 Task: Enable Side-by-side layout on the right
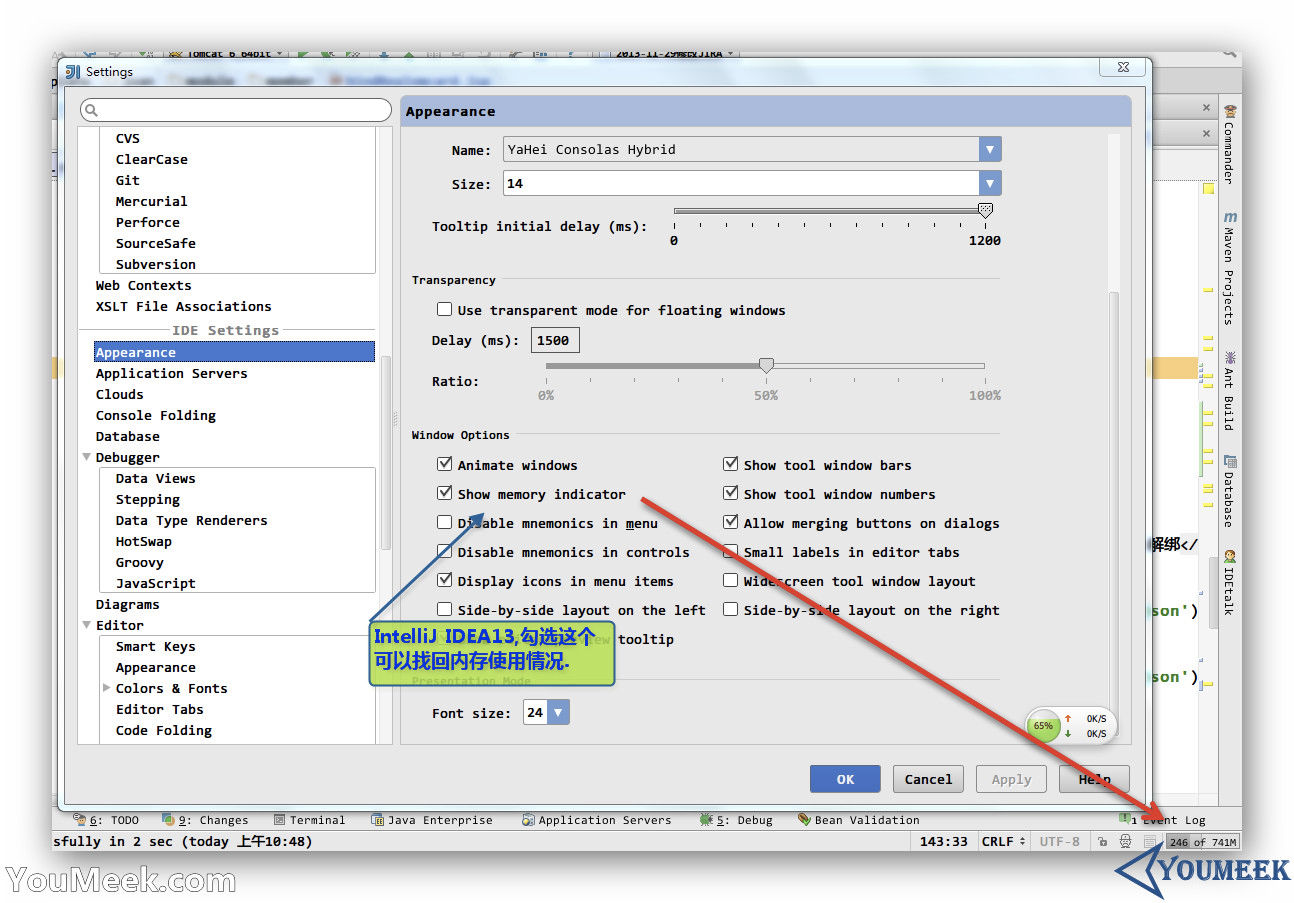click(x=731, y=610)
